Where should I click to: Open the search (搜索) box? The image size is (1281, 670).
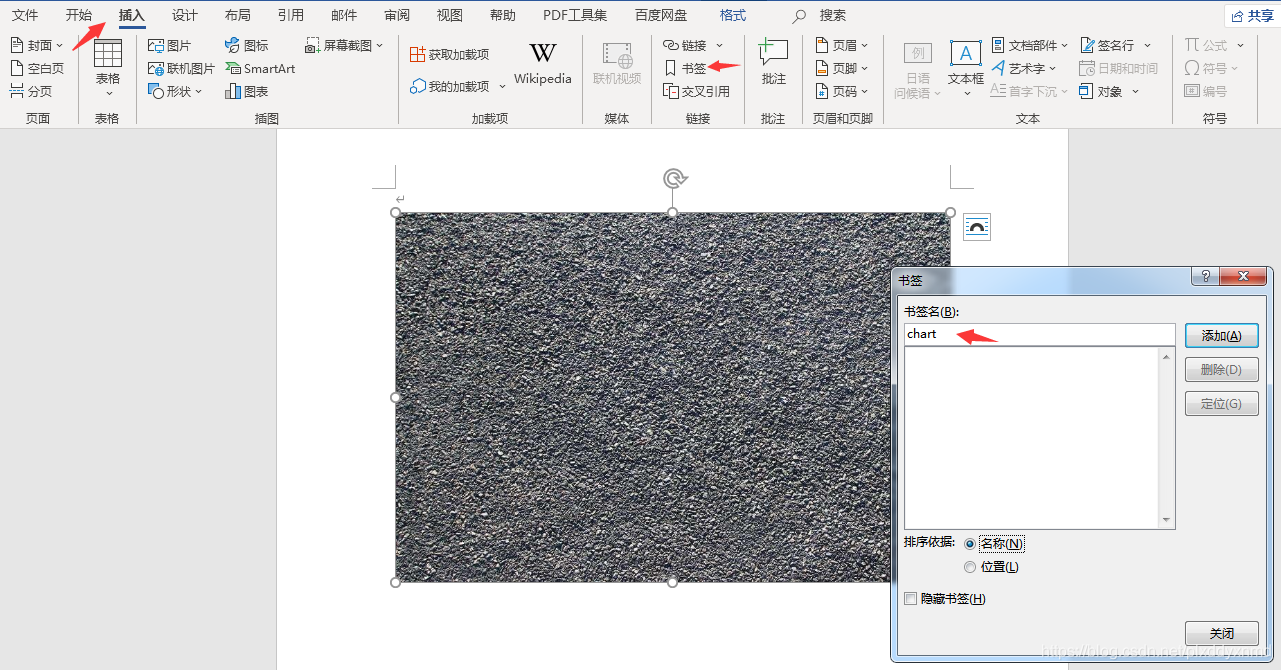[x=820, y=15]
